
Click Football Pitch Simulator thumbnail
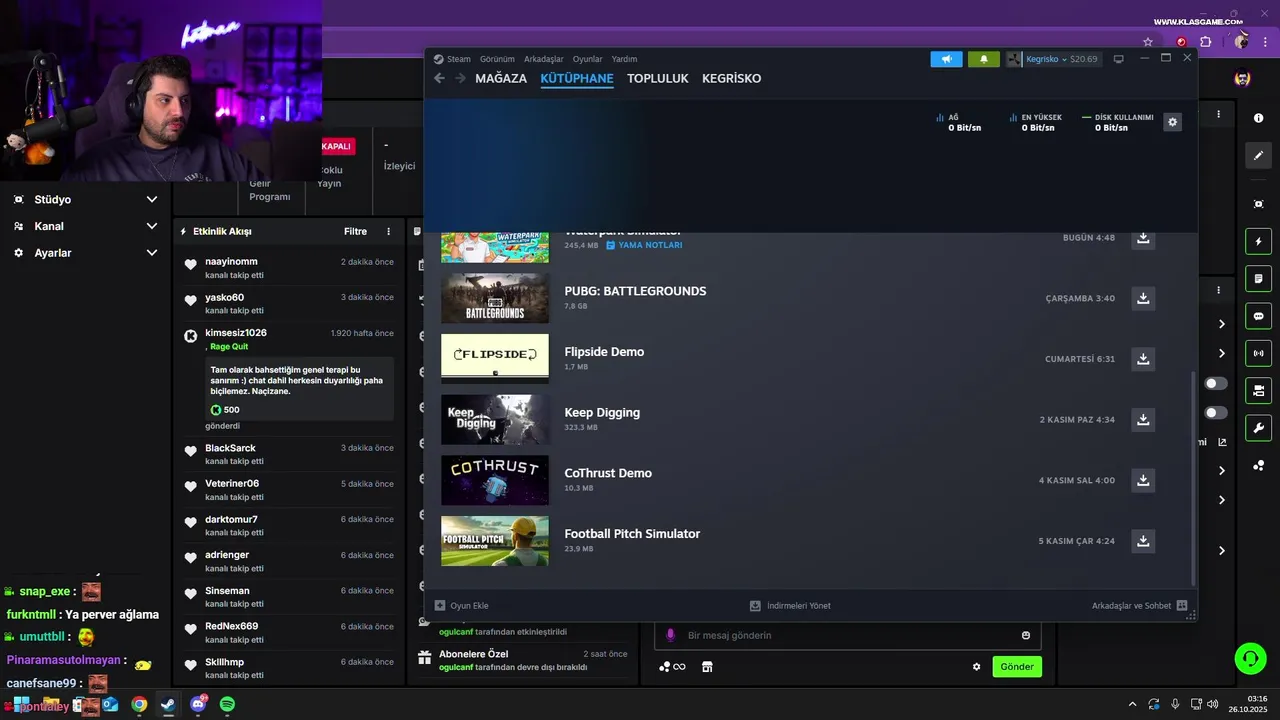click(495, 541)
